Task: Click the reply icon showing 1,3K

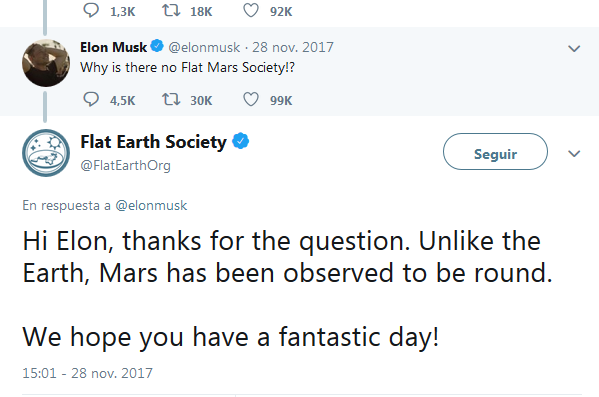Action: click(x=91, y=10)
